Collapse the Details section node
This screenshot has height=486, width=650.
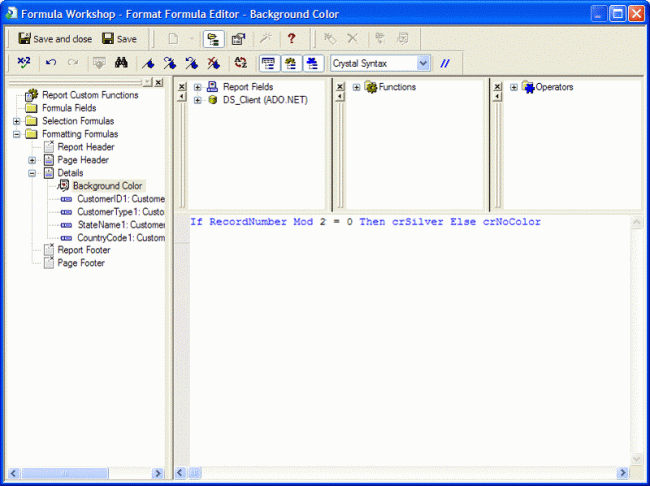coord(32,173)
